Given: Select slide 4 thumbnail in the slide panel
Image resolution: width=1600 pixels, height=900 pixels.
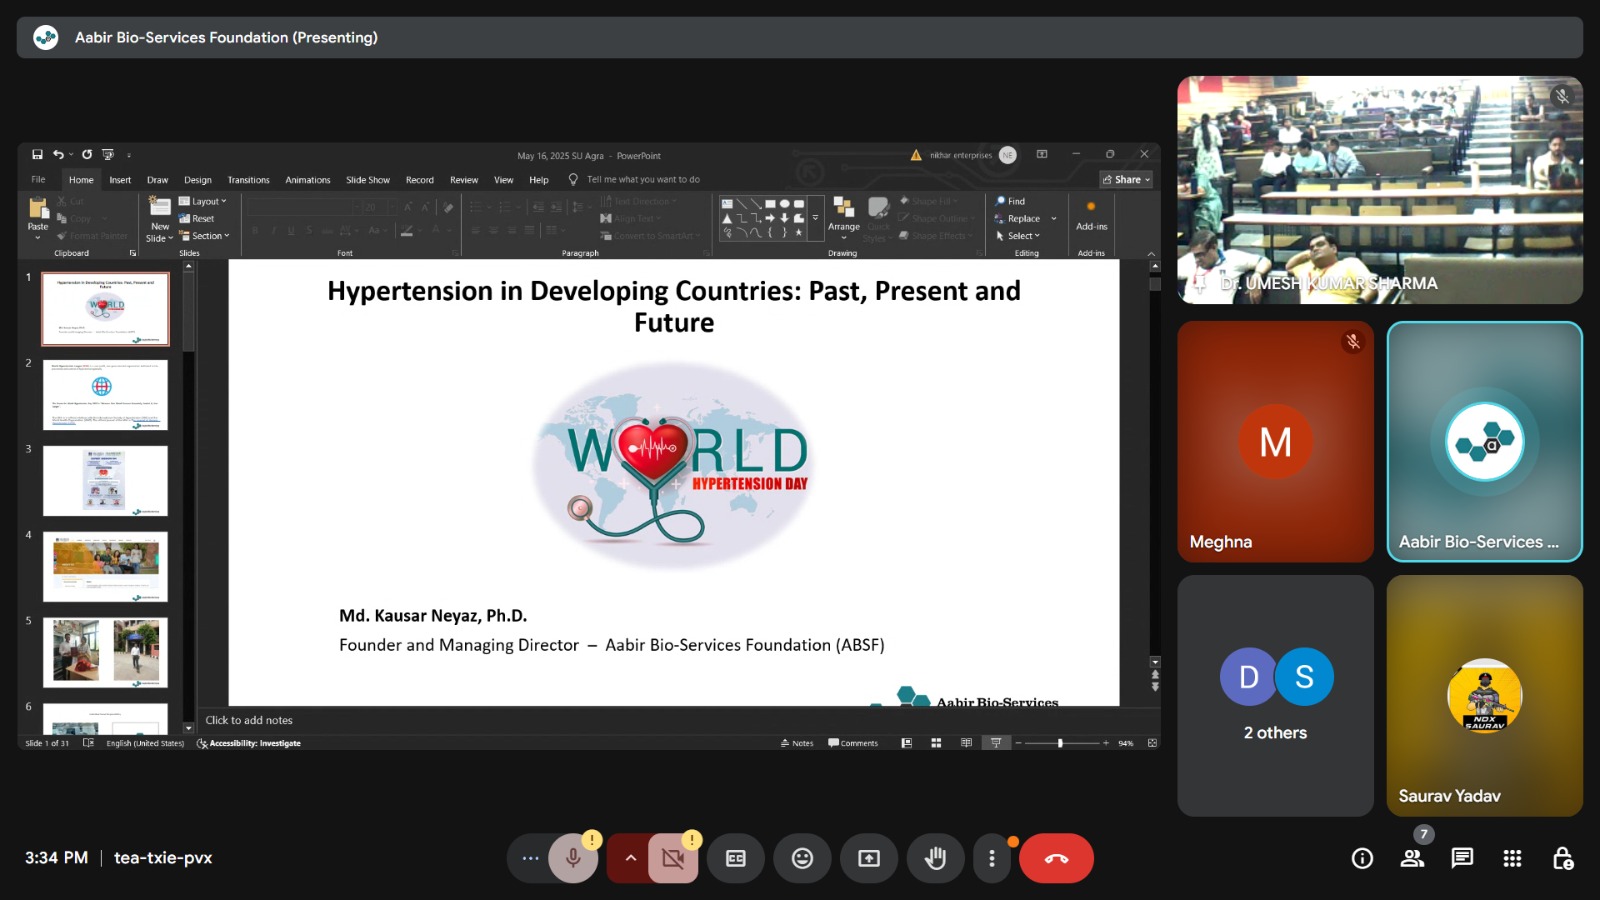Looking at the screenshot, I should 105,566.
